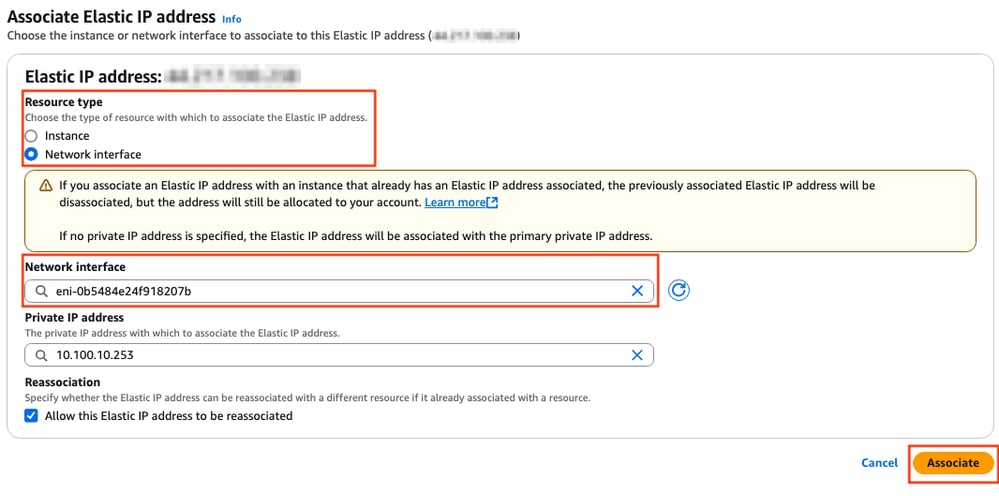Screen dimensions: 999x496
Task: Click the warning triangle icon in alert box
Action: point(45,186)
